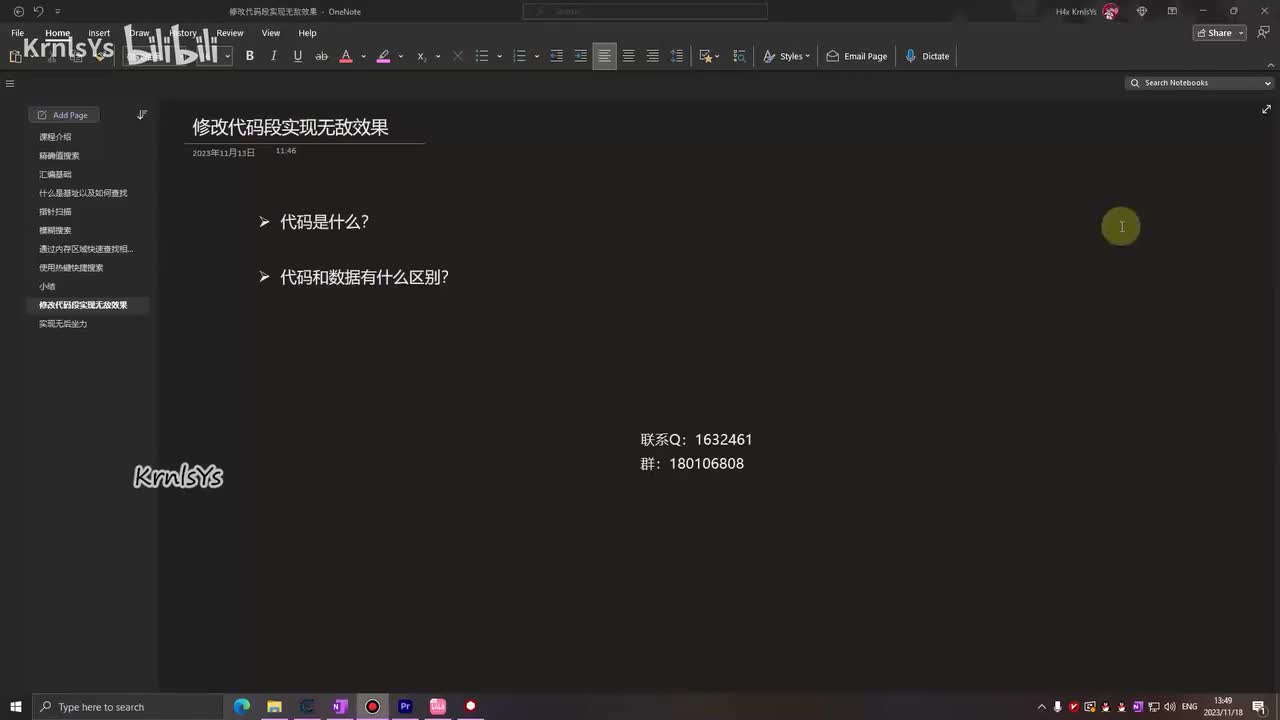Open the Styles dropdown
The width and height of the screenshot is (1280, 720).
[786, 56]
